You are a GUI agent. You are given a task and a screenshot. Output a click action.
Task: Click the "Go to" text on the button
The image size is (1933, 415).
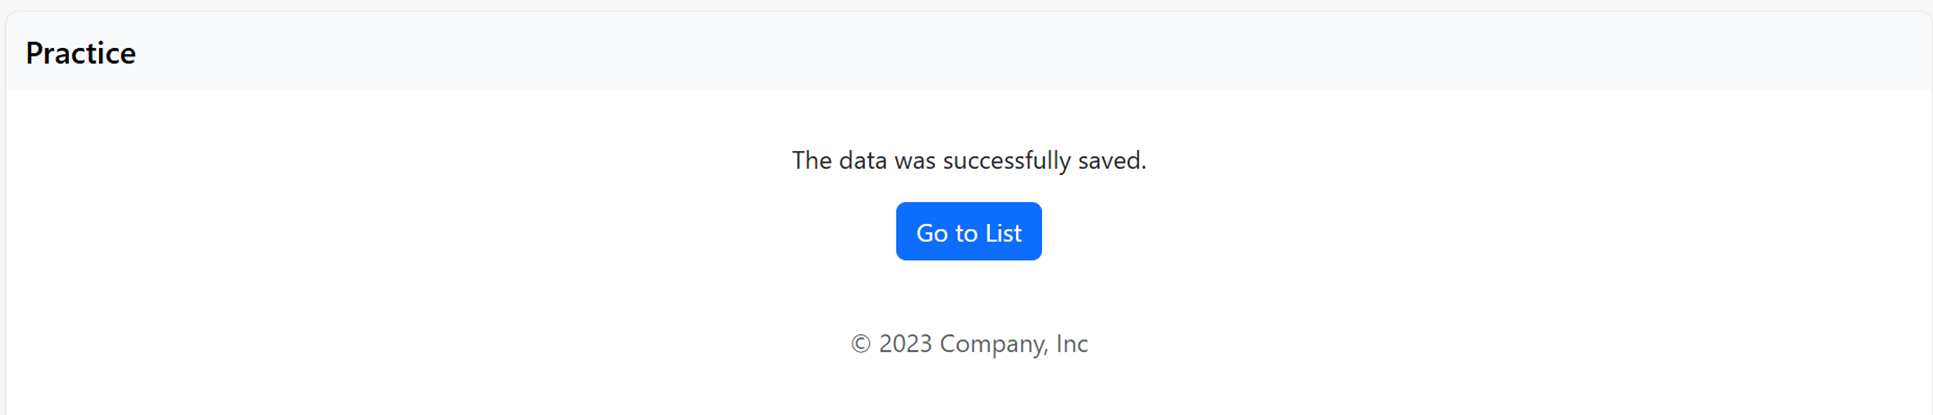(946, 233)
